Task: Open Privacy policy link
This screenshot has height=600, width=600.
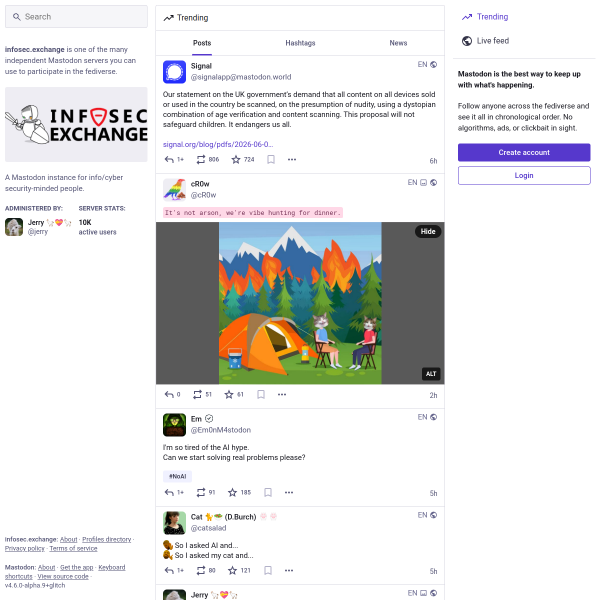Action: 24,548
